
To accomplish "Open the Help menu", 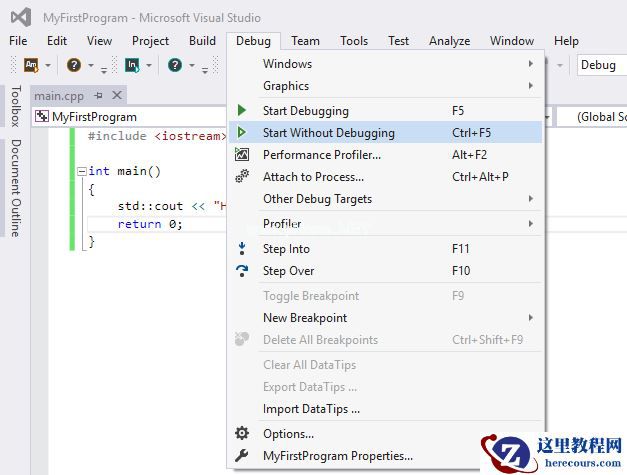I will point(566,41).
